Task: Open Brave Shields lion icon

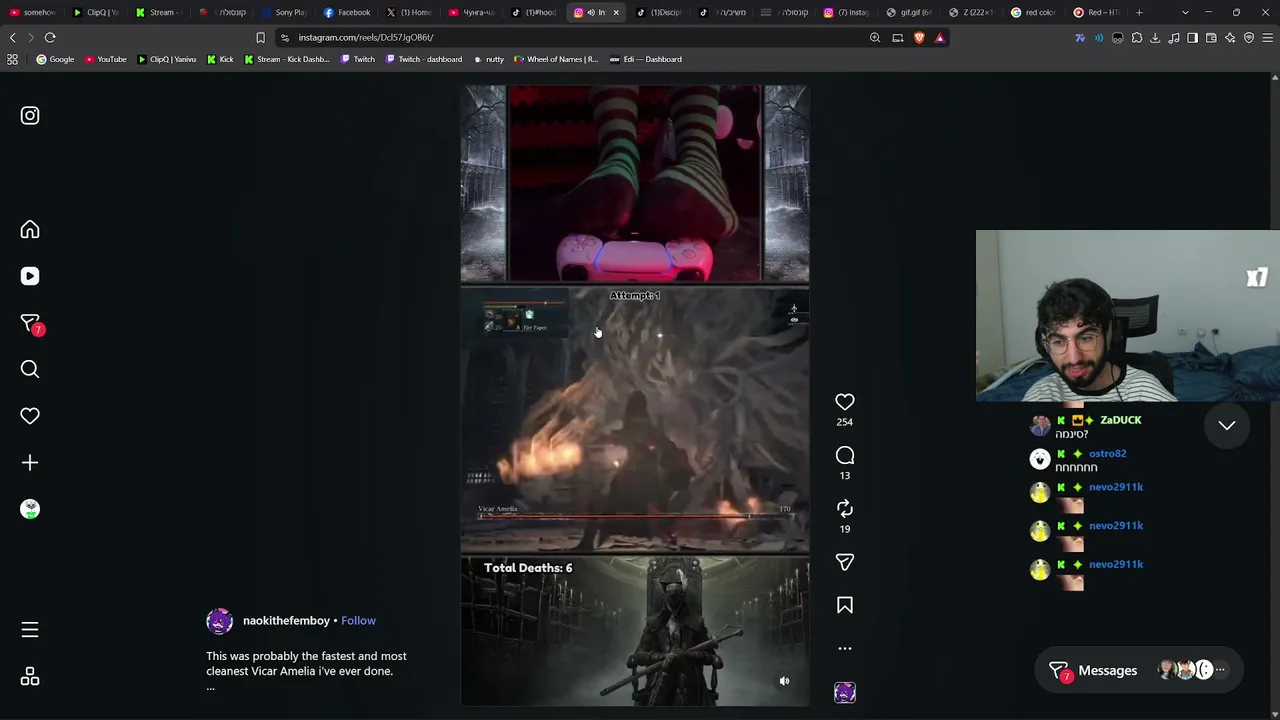Action: [919, 38]
